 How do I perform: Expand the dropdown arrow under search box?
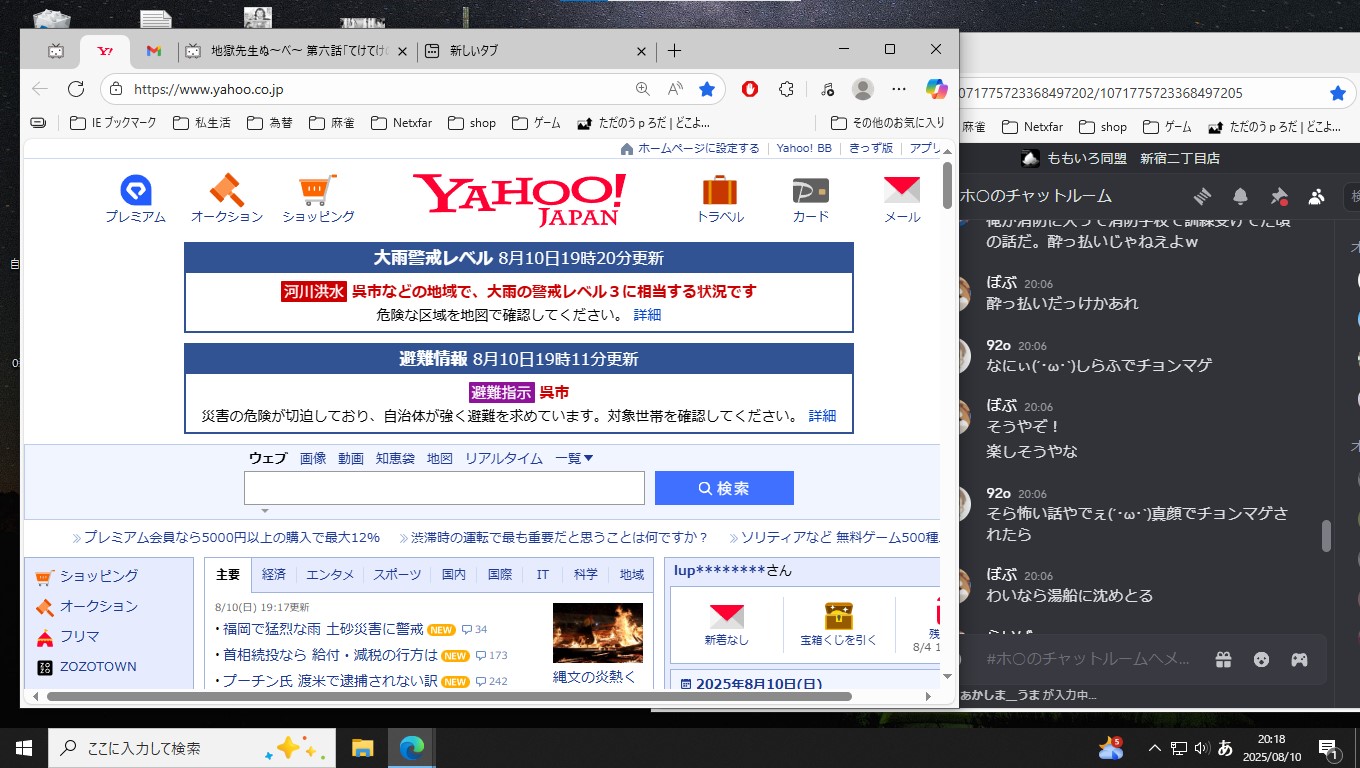coord(265,511)
